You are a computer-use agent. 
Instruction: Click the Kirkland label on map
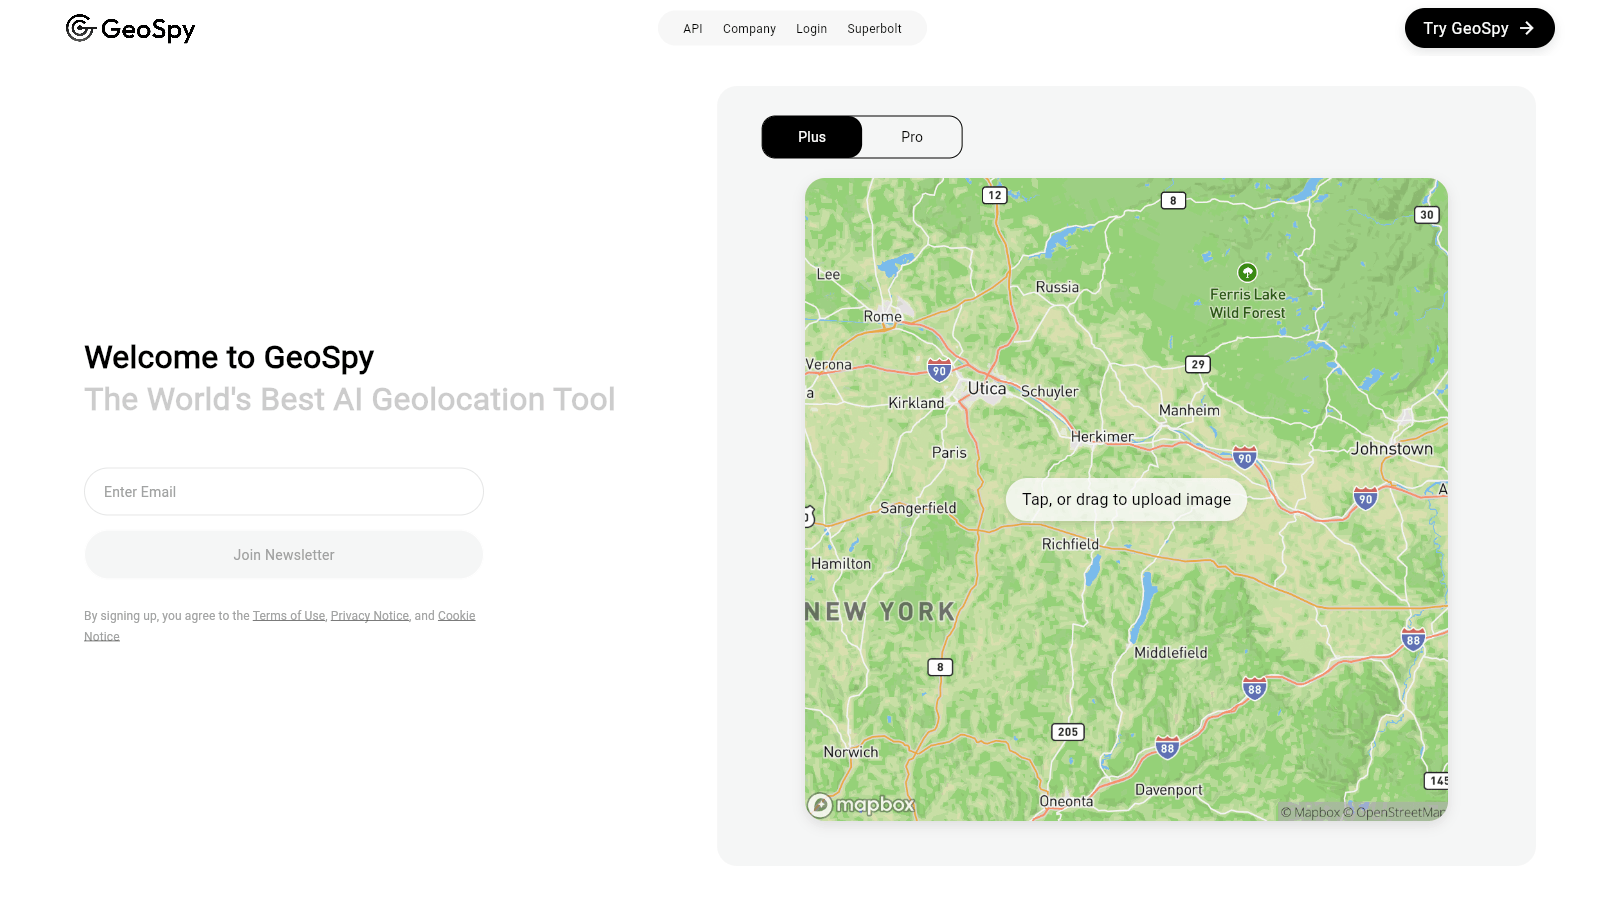point(916,403)
